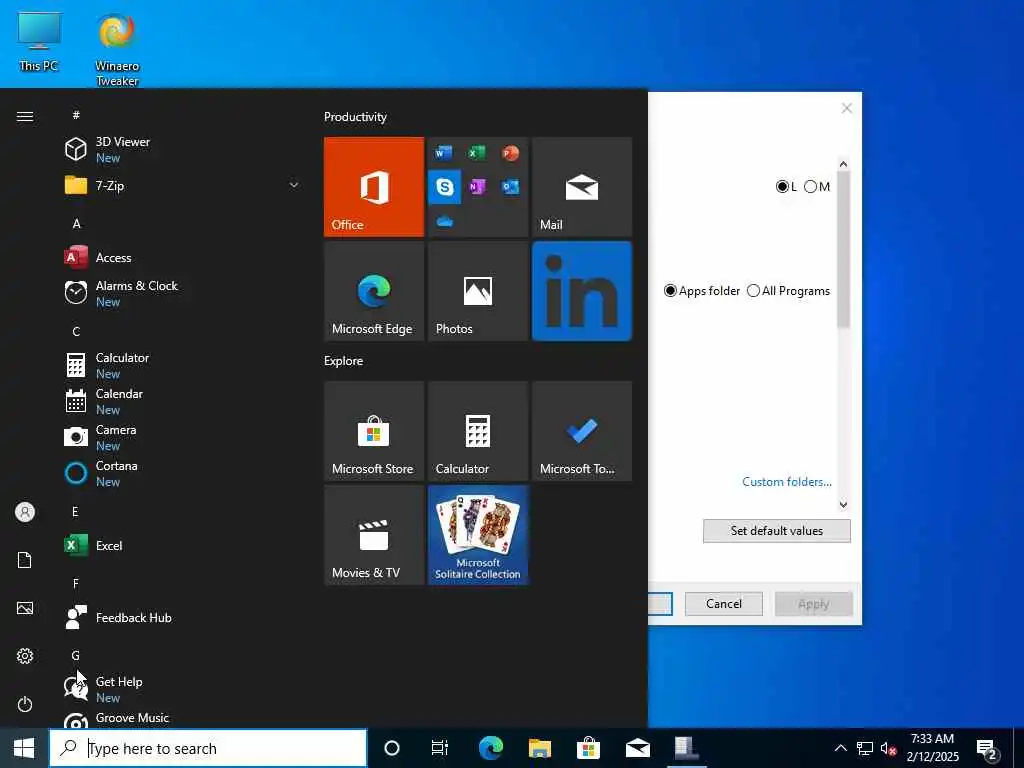
Task: Click dialog scrollbar down arrow
Action: click(x=843, y=505)
